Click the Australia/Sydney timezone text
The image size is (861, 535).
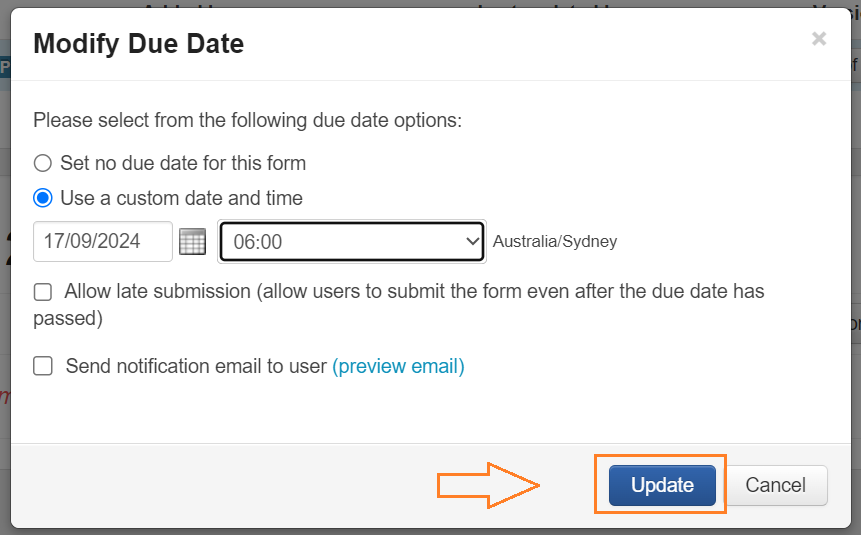555,242
